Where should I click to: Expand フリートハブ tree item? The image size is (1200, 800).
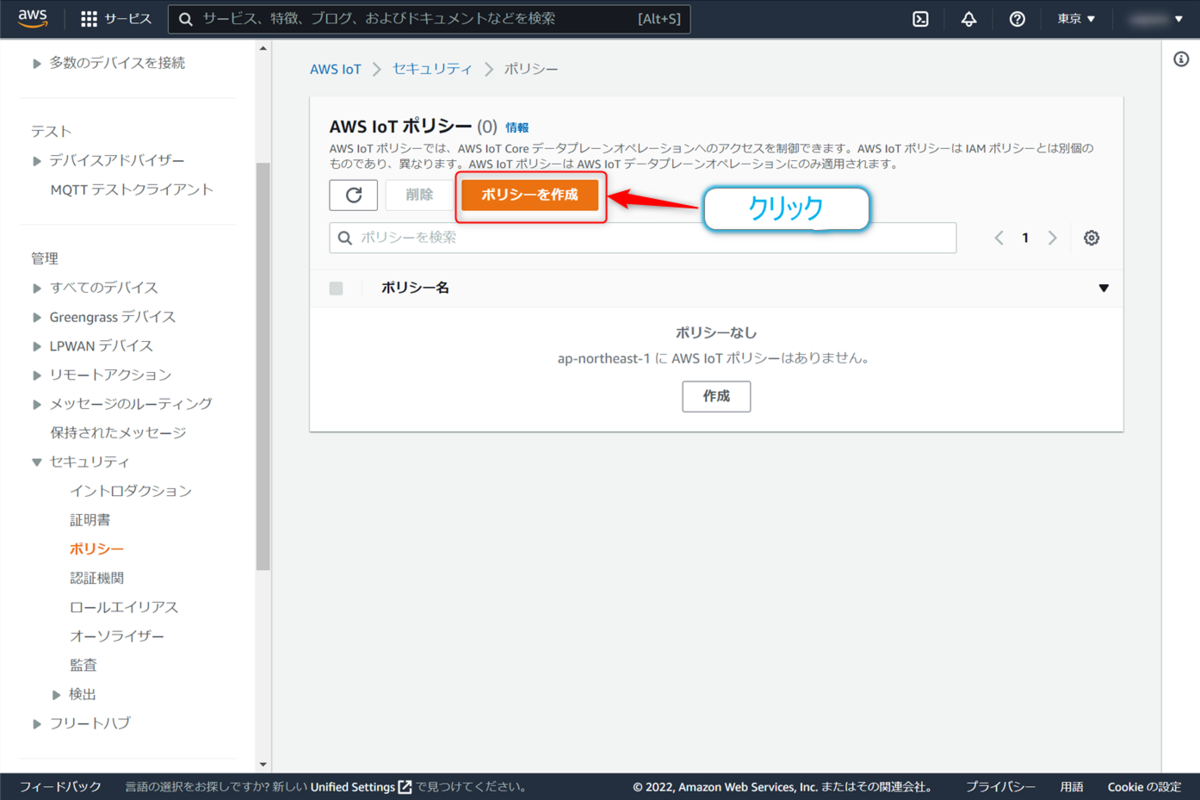(37, 723)
